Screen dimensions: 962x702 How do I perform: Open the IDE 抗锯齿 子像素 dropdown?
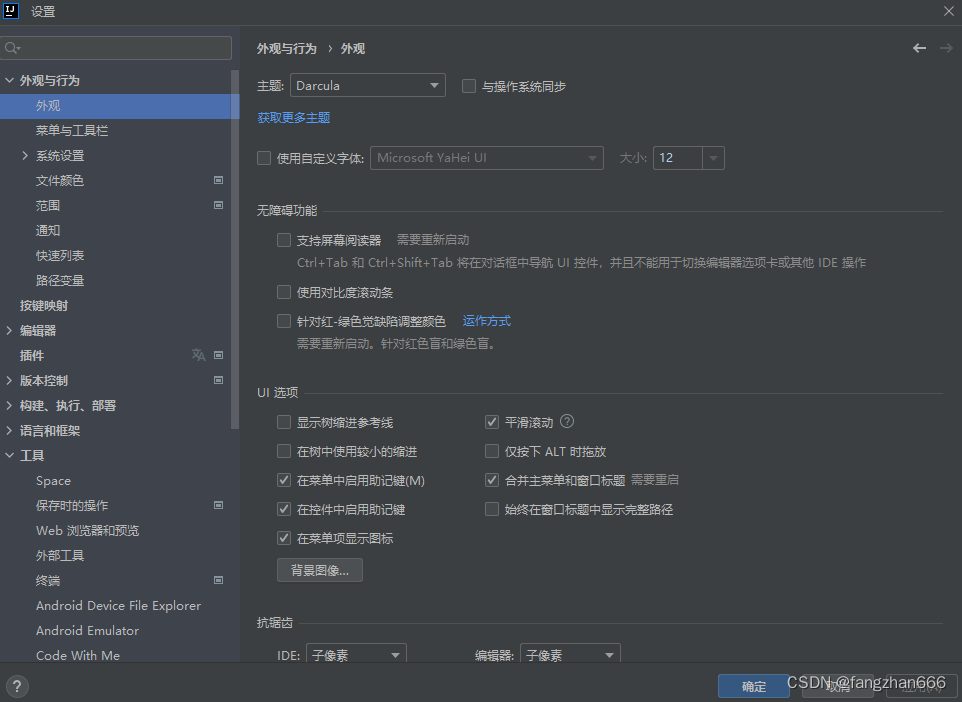(356, 654)
